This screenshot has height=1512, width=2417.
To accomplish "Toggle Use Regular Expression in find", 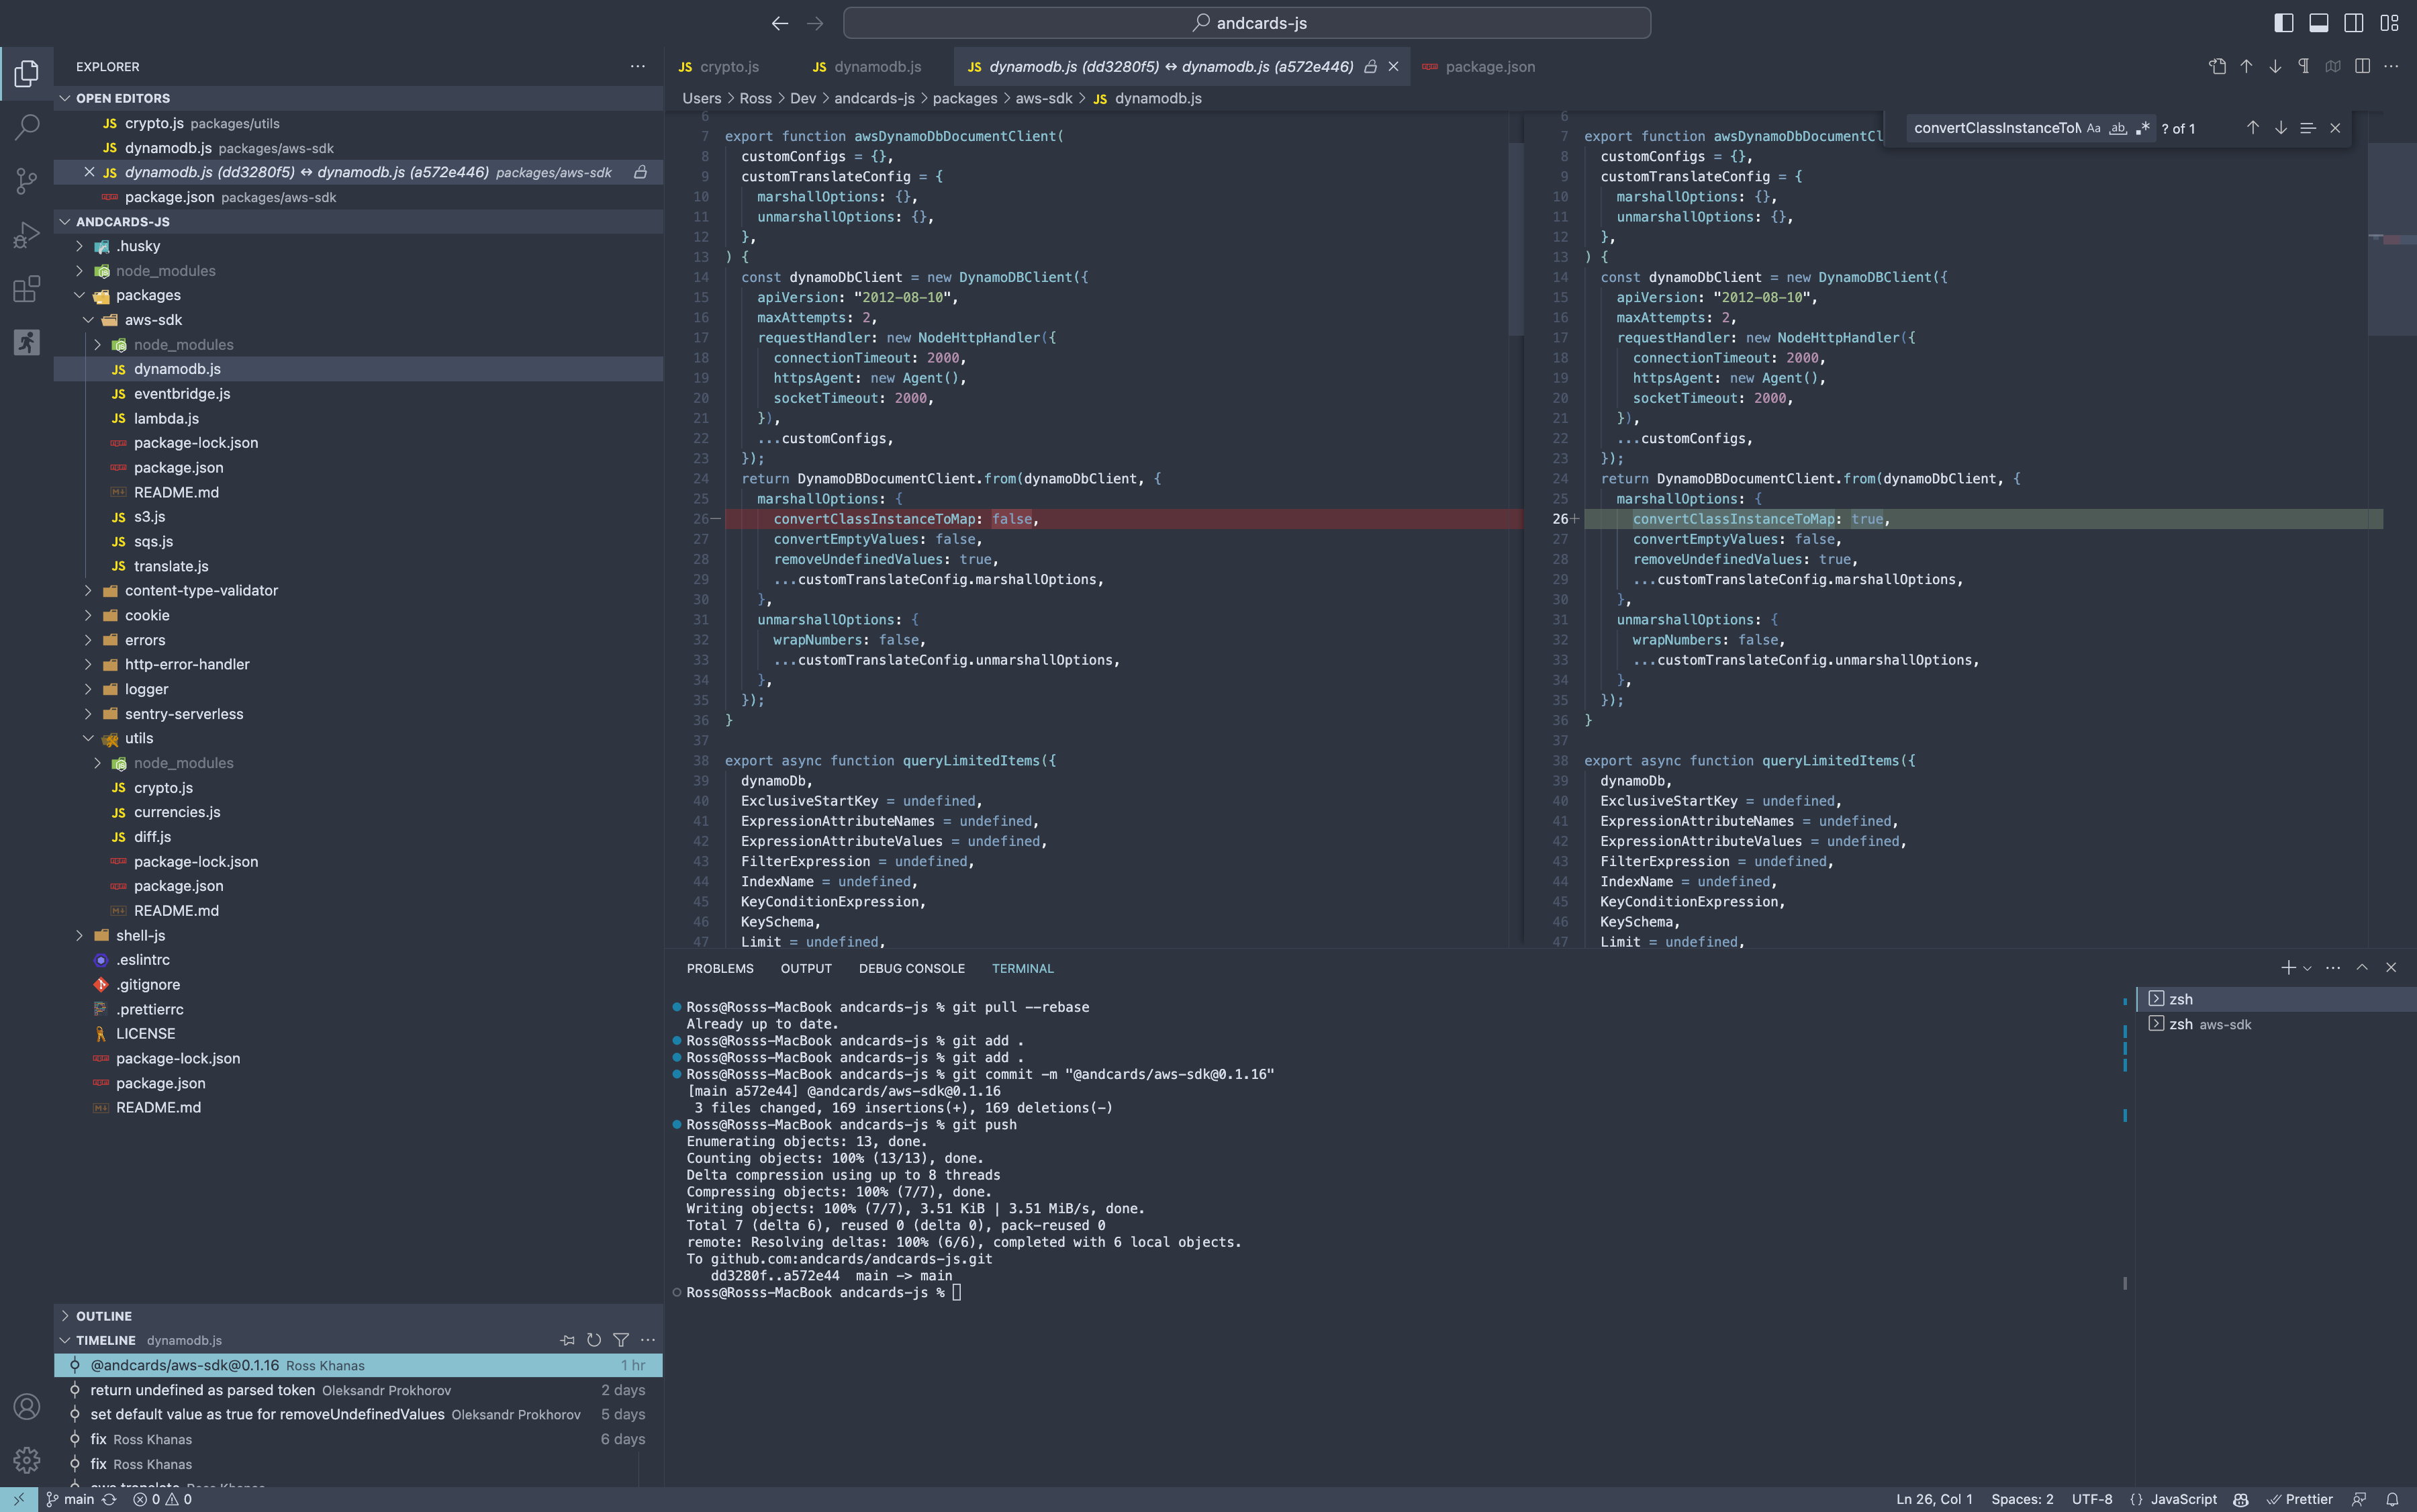I will [x=2142, y=128].
